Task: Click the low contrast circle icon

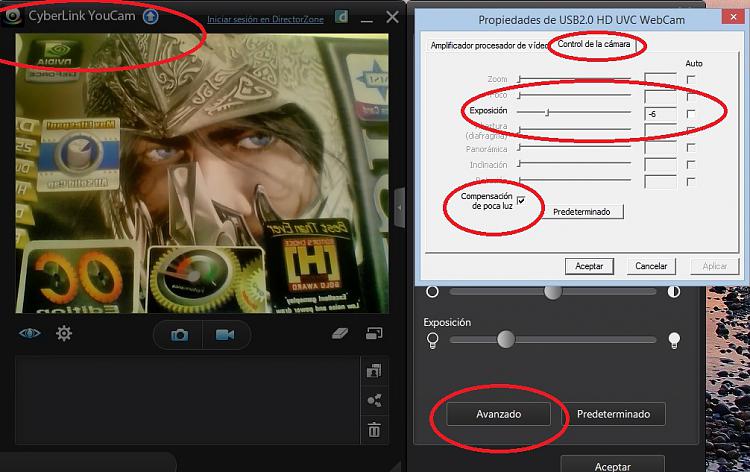Action: point(432,291)
